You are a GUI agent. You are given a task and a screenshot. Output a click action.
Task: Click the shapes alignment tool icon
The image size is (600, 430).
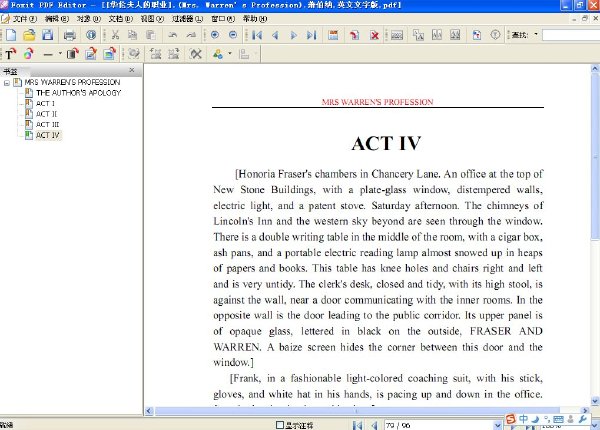pos(218,54)
